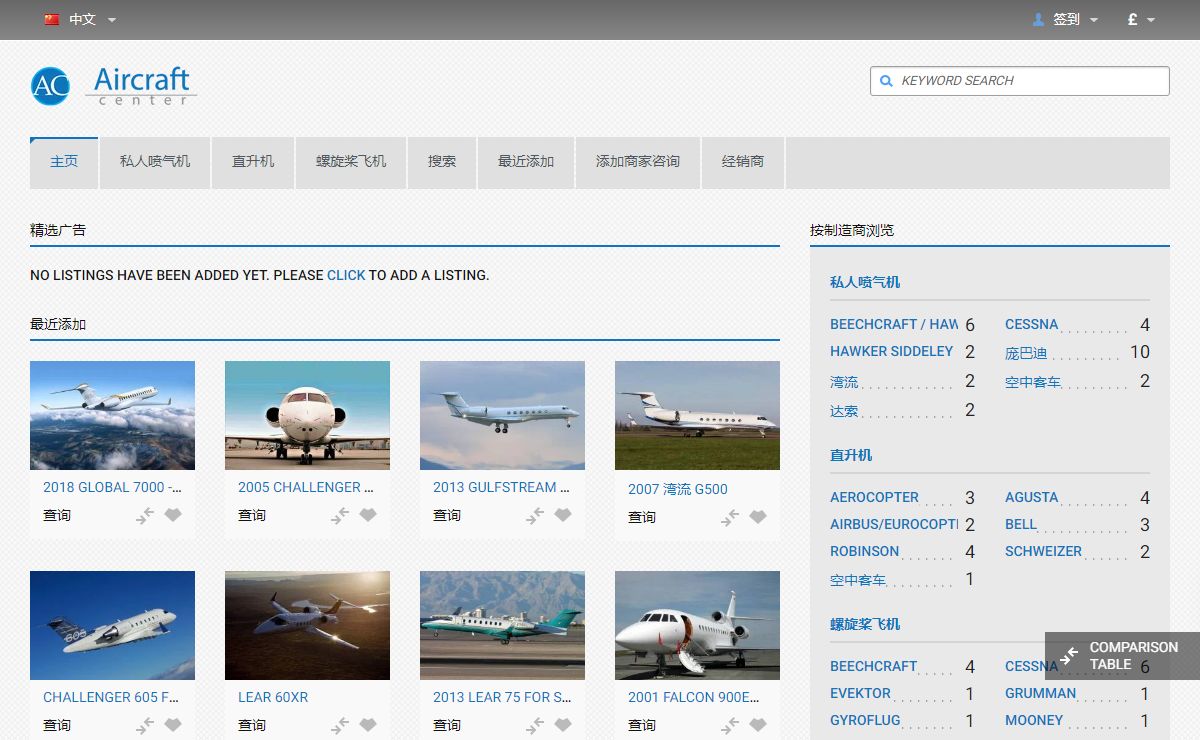The height and width of the screenshot is (740, 1200).
Task: Browse 达索 manufacturer listings
Action: tap(844, 411)
